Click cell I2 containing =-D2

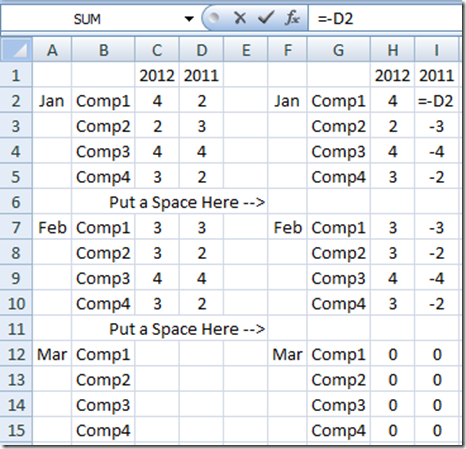tap(437, 101)
